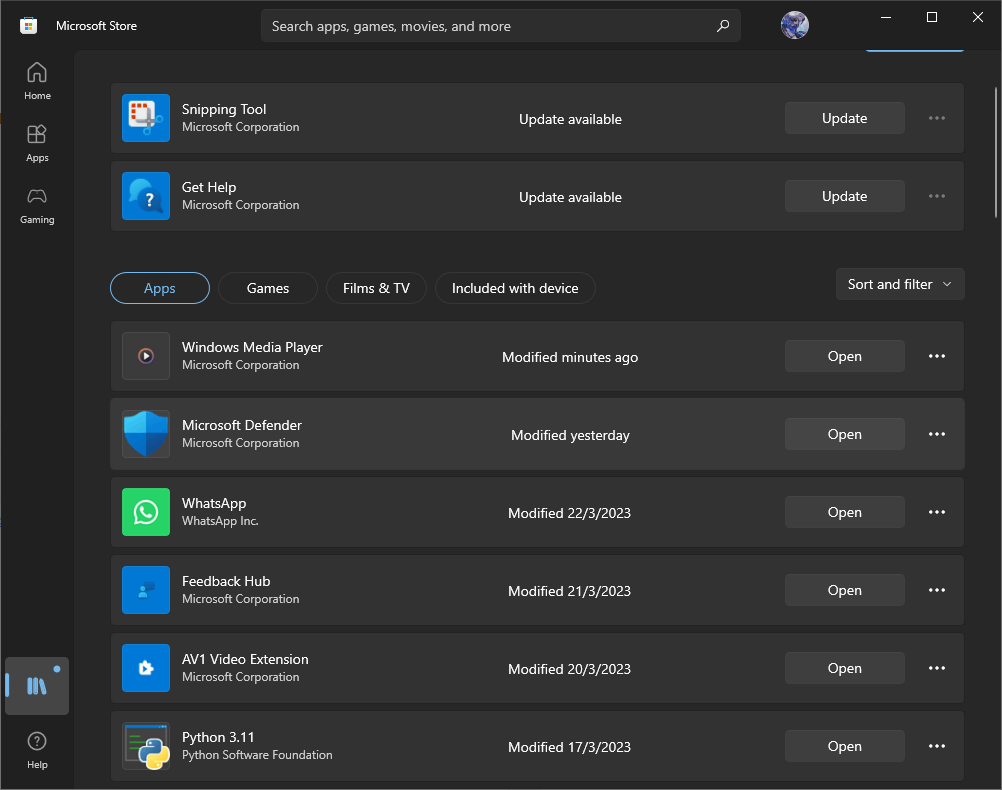Viewport: 1002px width, 790px height.
Task: Click the AV1 Video Extension icon
Action: click(x=146, y=668)
